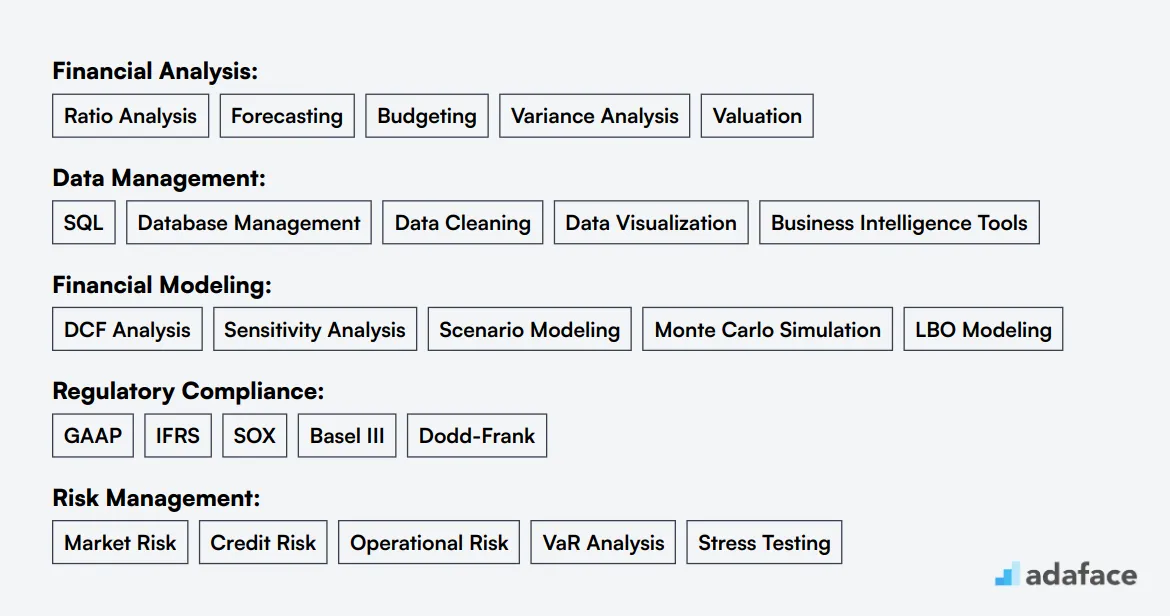Screen dimensions: 1170x616
Task: Click the Dodd-Frank tag
Action: (477, 436)
